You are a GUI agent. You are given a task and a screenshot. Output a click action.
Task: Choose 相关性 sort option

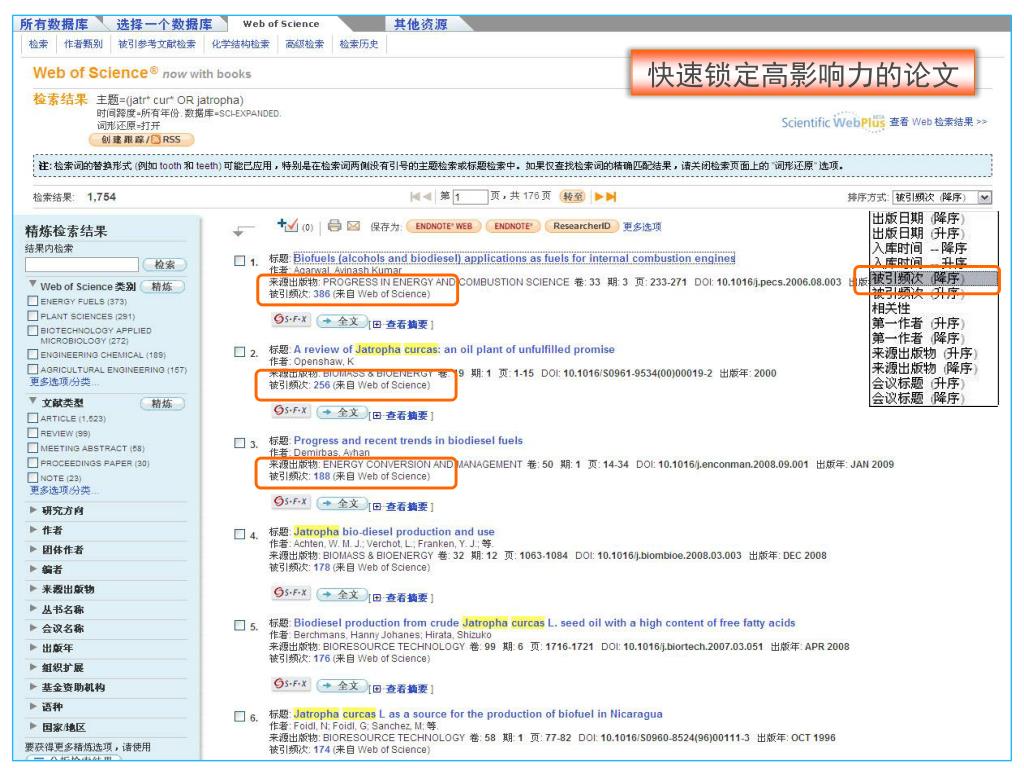click(x=891, y=308)
